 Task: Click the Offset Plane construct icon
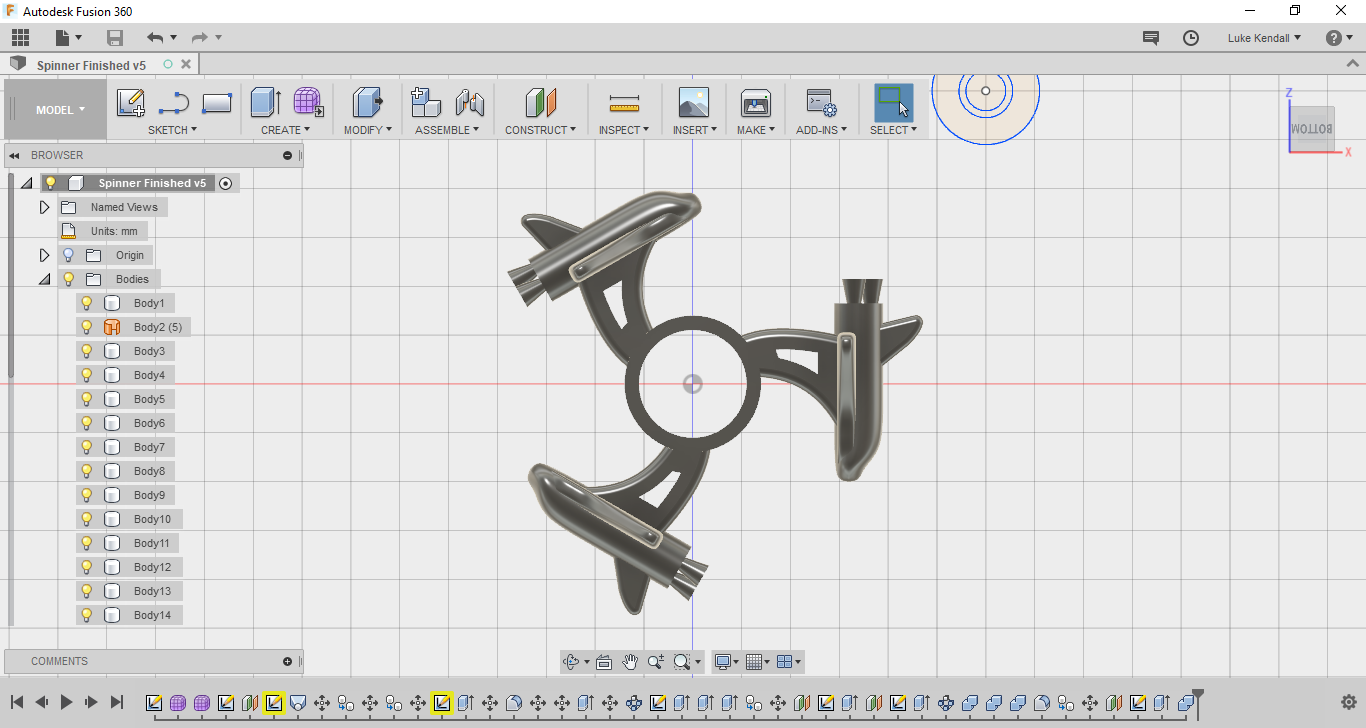(540, 102)
